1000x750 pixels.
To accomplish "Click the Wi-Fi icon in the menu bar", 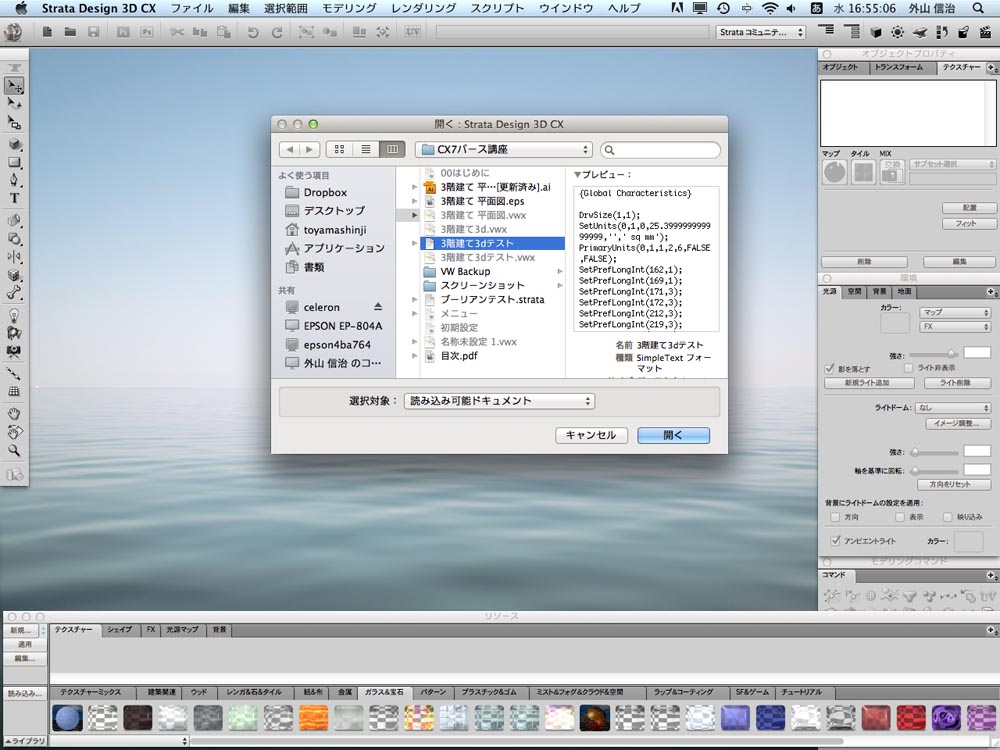I will click(770, 8).
